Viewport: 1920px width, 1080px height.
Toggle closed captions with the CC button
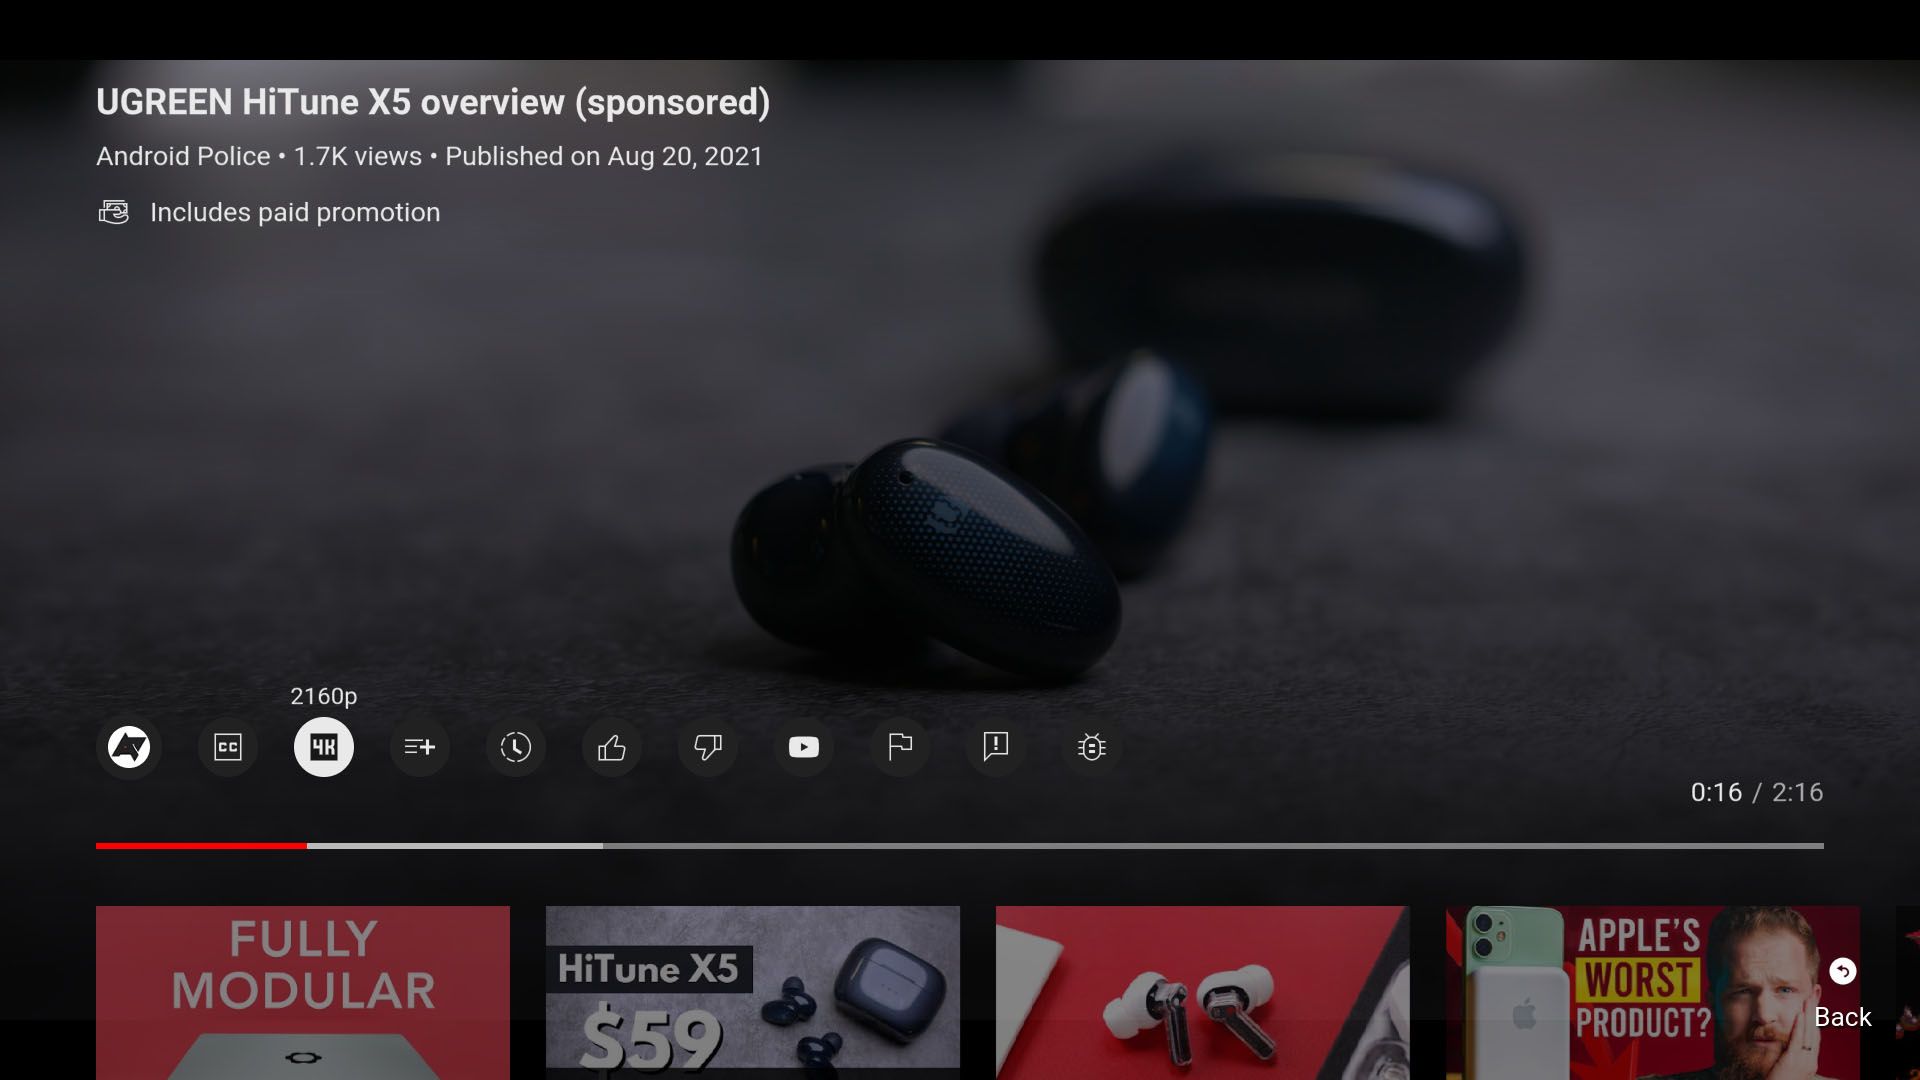coord(227,747)
